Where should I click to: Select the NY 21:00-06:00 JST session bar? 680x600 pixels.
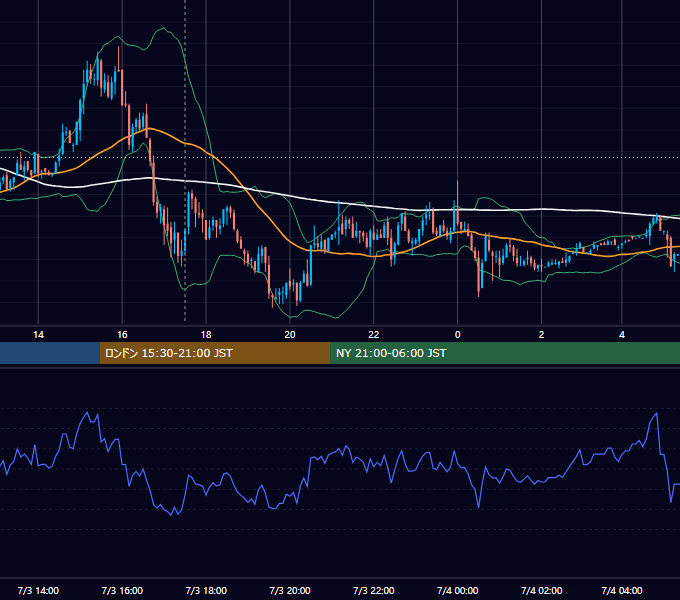click(505, 353)
